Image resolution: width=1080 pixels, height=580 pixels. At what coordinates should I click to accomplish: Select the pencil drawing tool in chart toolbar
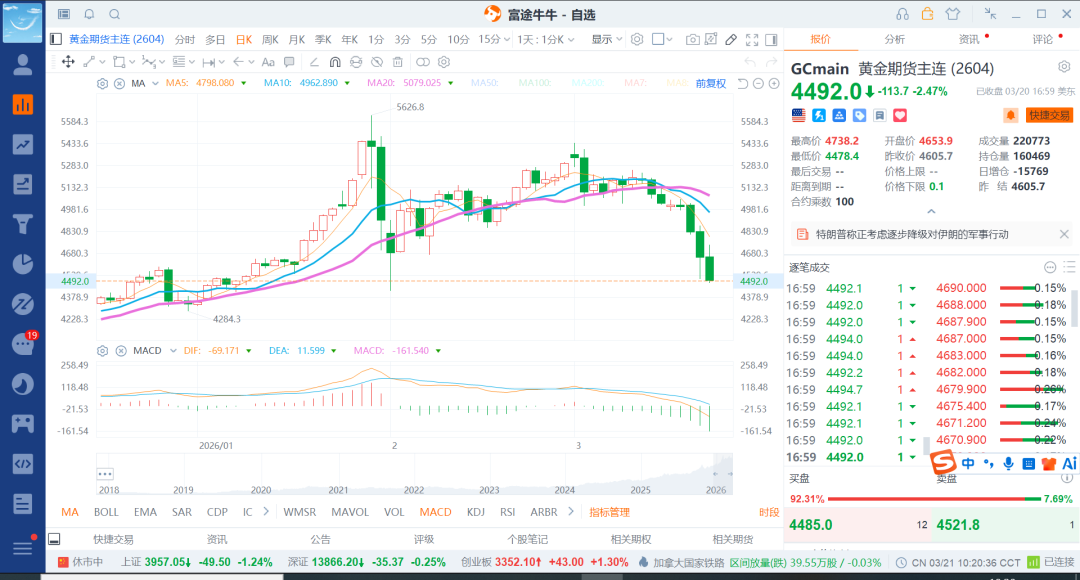click(x=731, y=39)
